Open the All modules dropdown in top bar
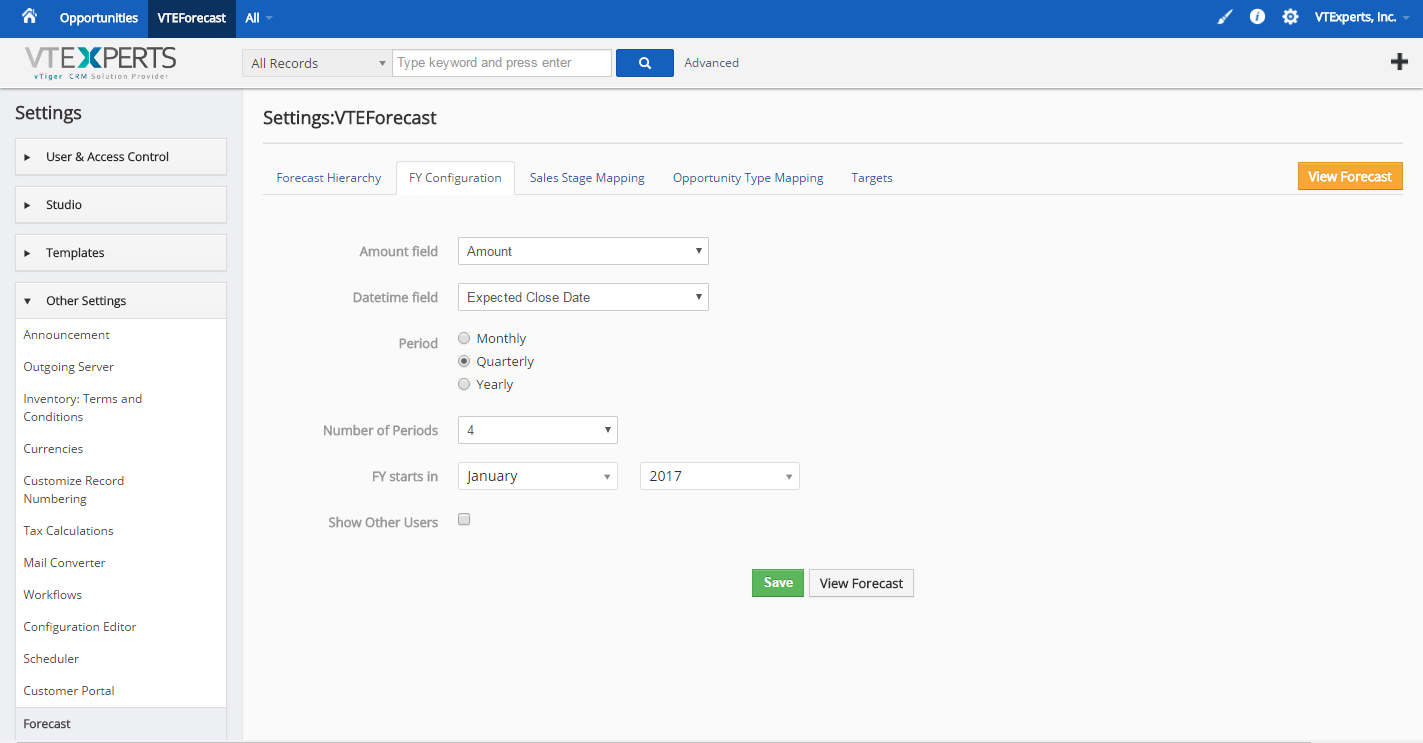Screen dimensions: 1423x743 click(259, 18)
